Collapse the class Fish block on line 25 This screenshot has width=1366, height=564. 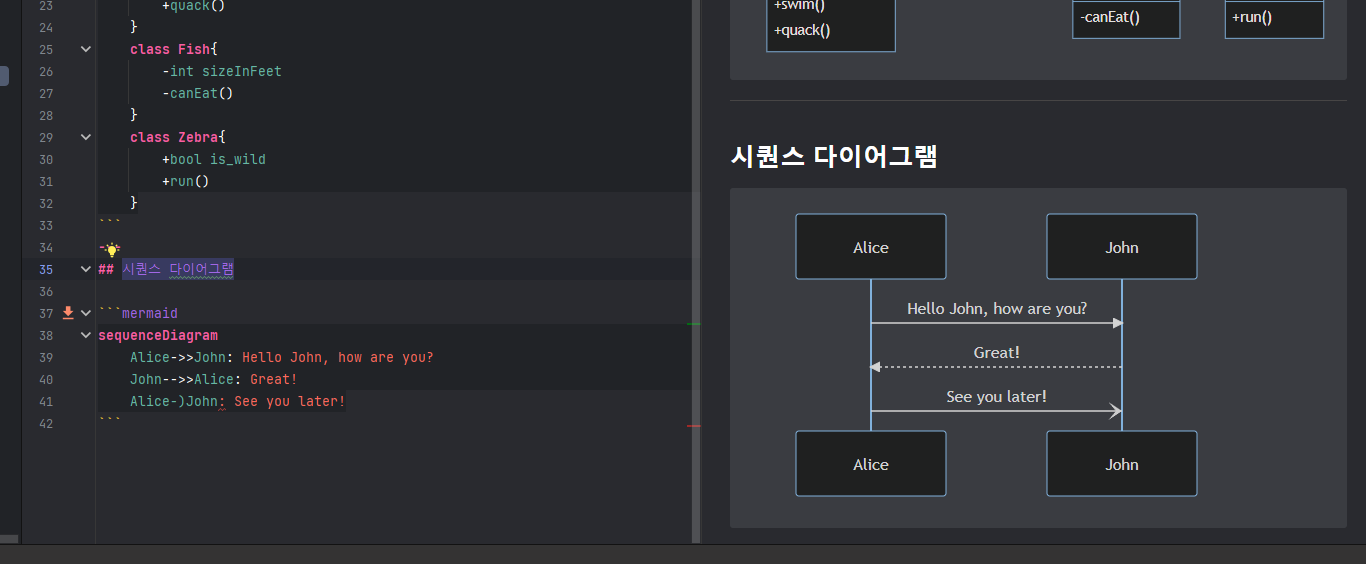point(86,49)
